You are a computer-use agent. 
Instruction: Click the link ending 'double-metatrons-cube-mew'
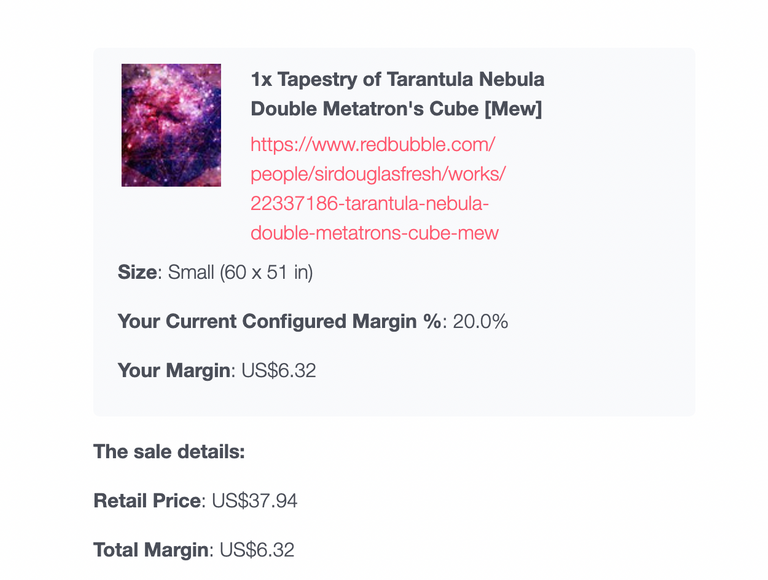coord(374,233)
